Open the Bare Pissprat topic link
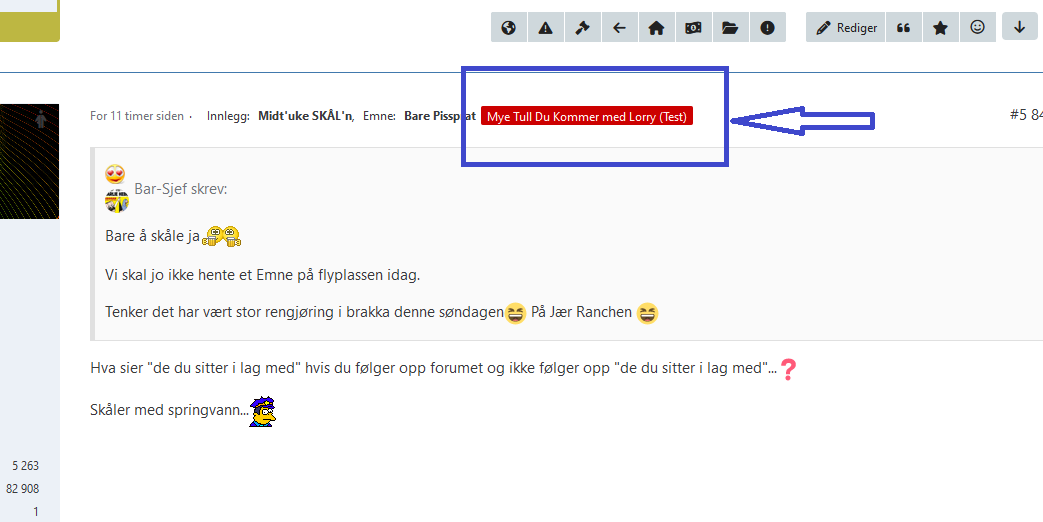 pos(439,116)
